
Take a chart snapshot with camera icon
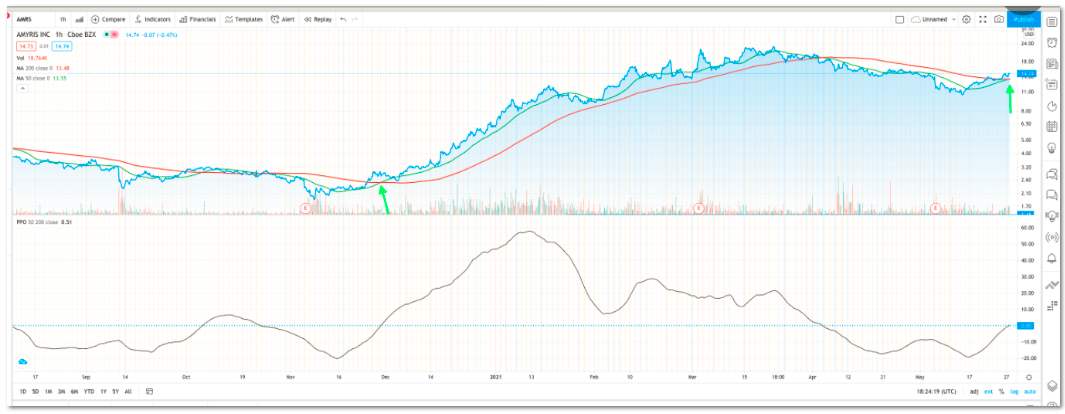pos(998,19)
